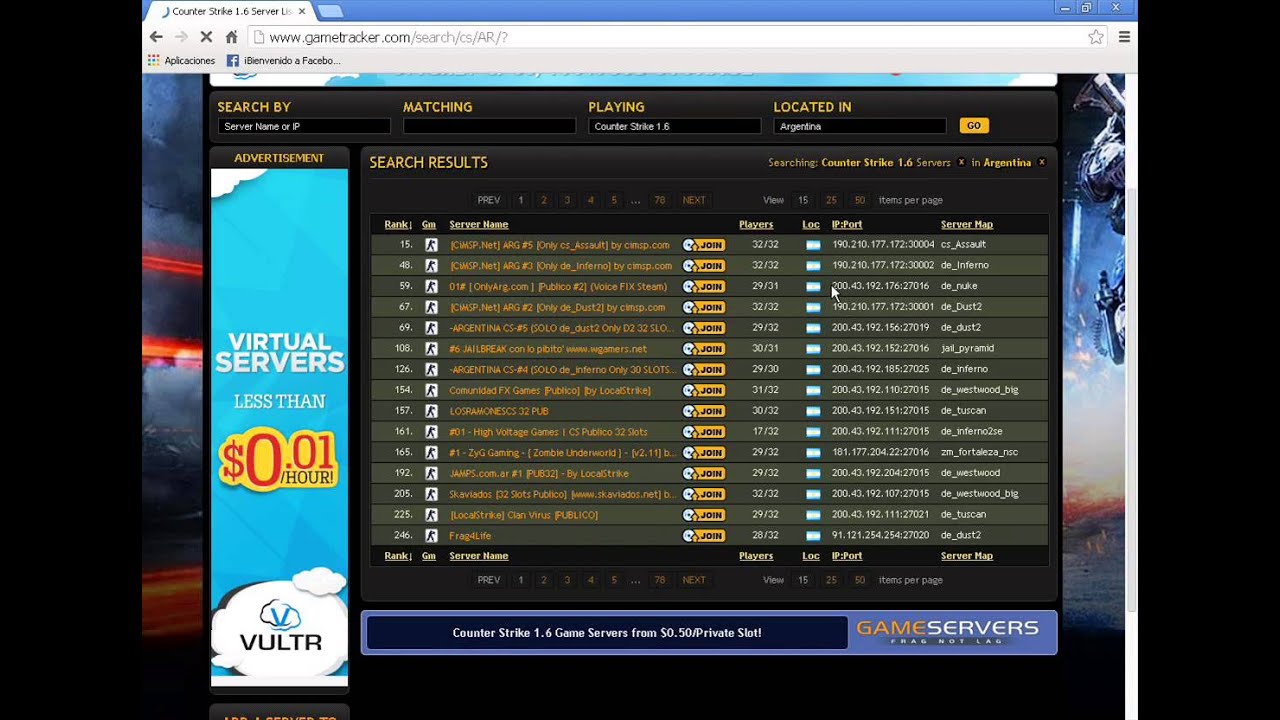Screen dimensions: 1280x720
Task: Remove the Argentina location filter
Action: [1041, 162]
